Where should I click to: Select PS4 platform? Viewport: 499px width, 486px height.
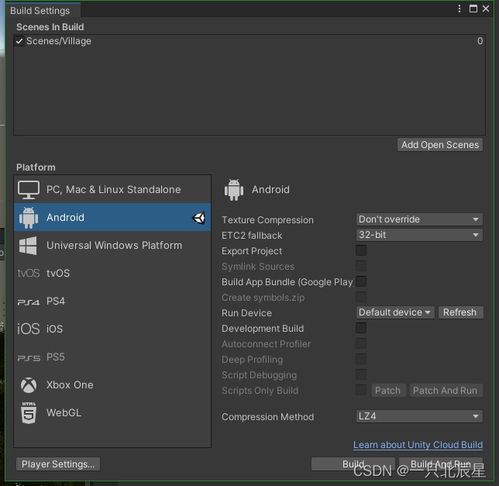pos(113,301)
